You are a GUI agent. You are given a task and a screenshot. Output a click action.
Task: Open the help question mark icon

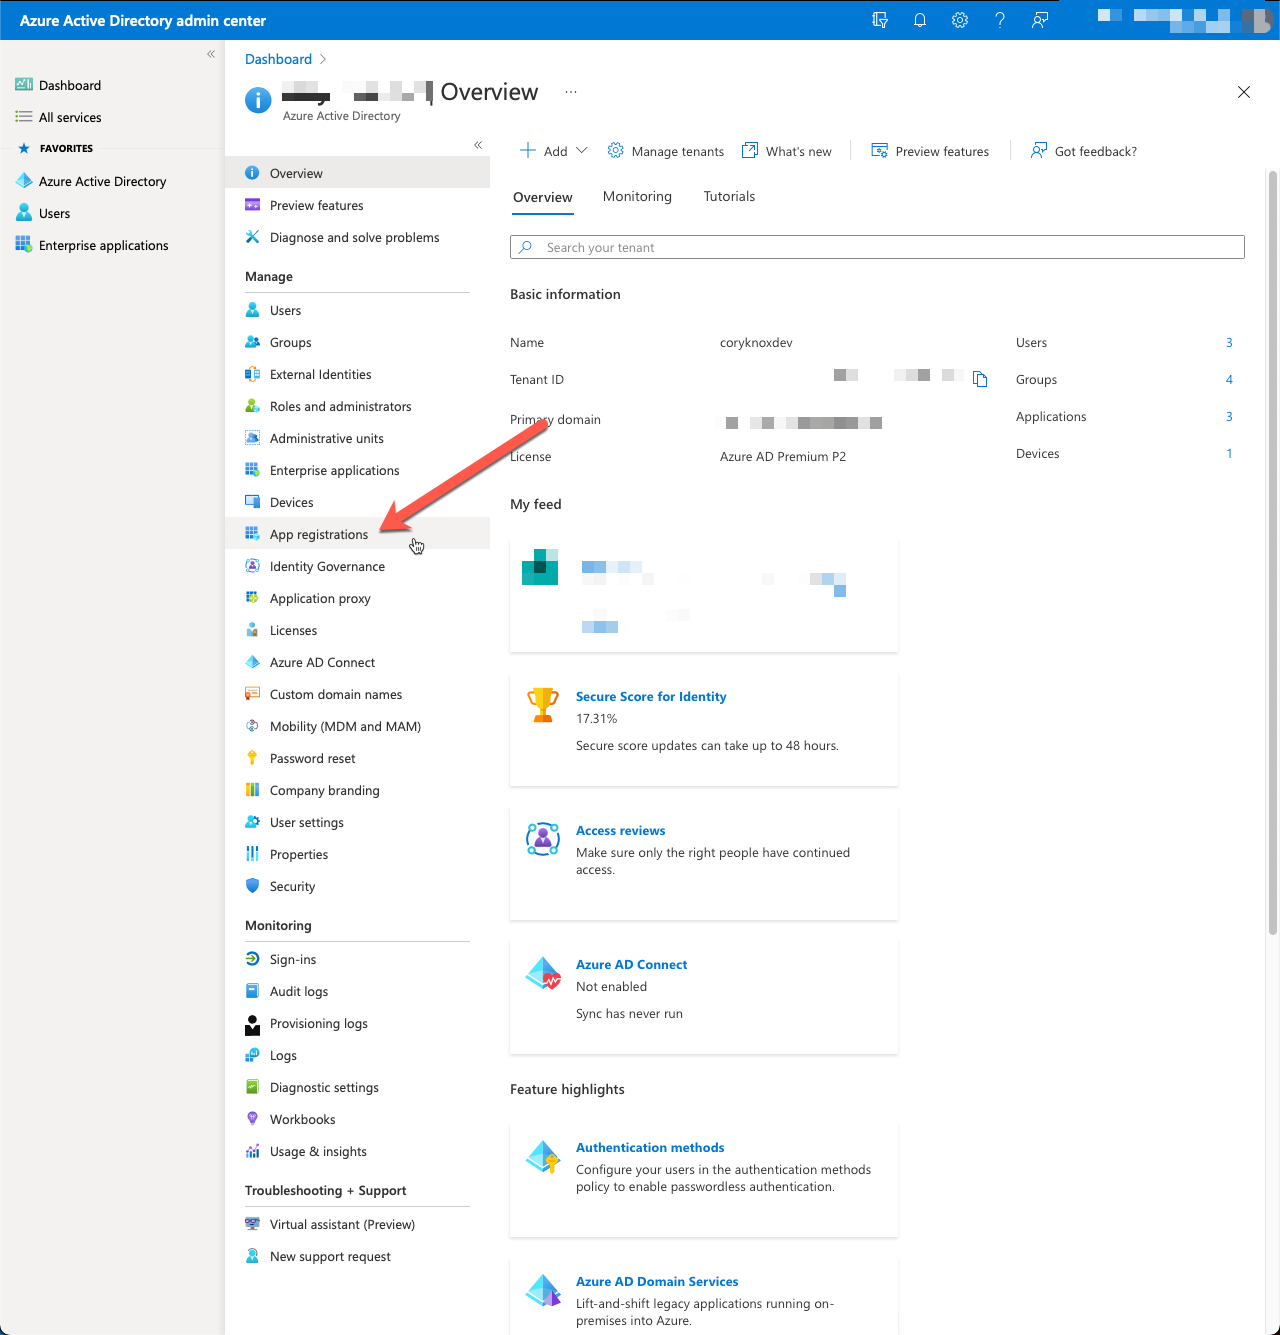(1000, 20)
